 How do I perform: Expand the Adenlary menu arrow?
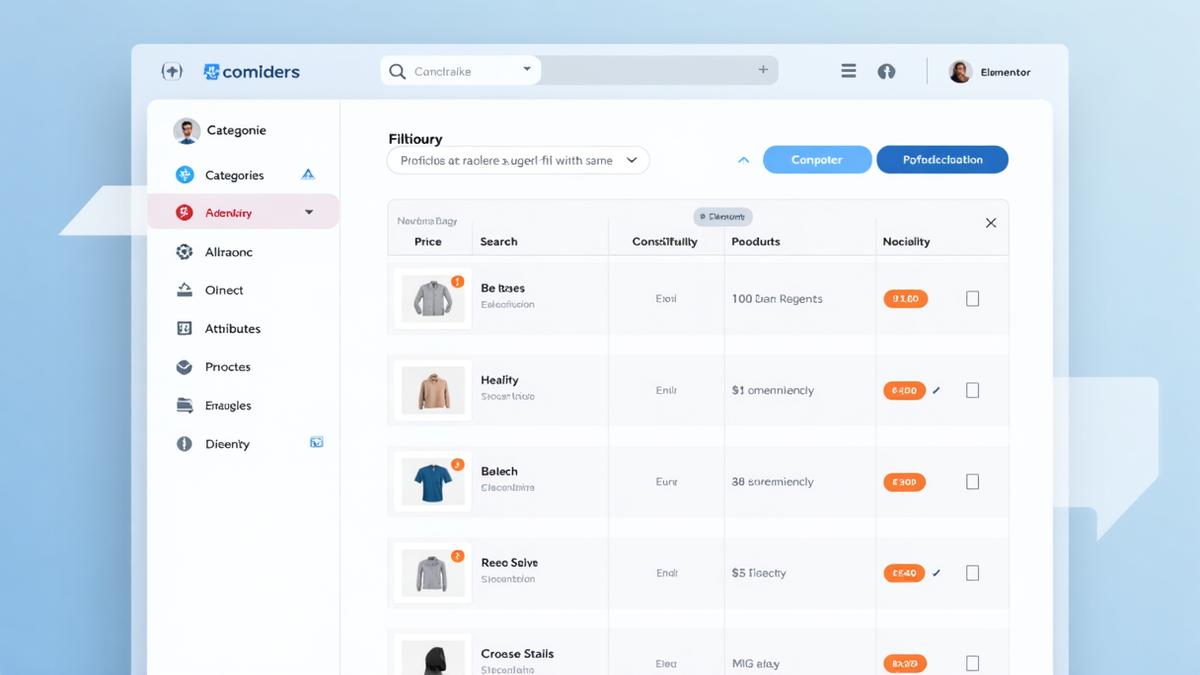[x=309, y=212]
